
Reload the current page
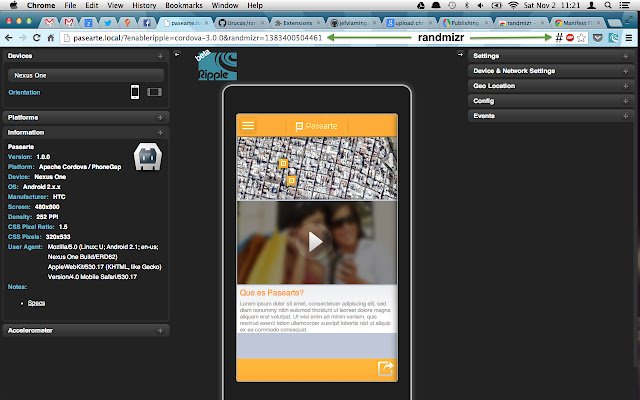coord(36,38)
